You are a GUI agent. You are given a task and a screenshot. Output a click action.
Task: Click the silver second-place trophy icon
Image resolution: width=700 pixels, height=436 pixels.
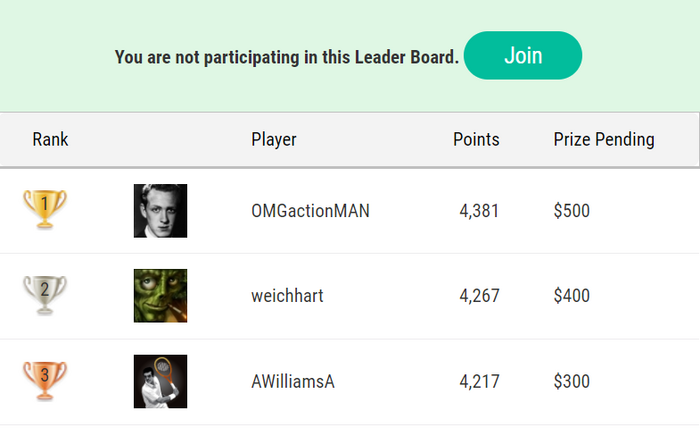[x=45, y=295]
